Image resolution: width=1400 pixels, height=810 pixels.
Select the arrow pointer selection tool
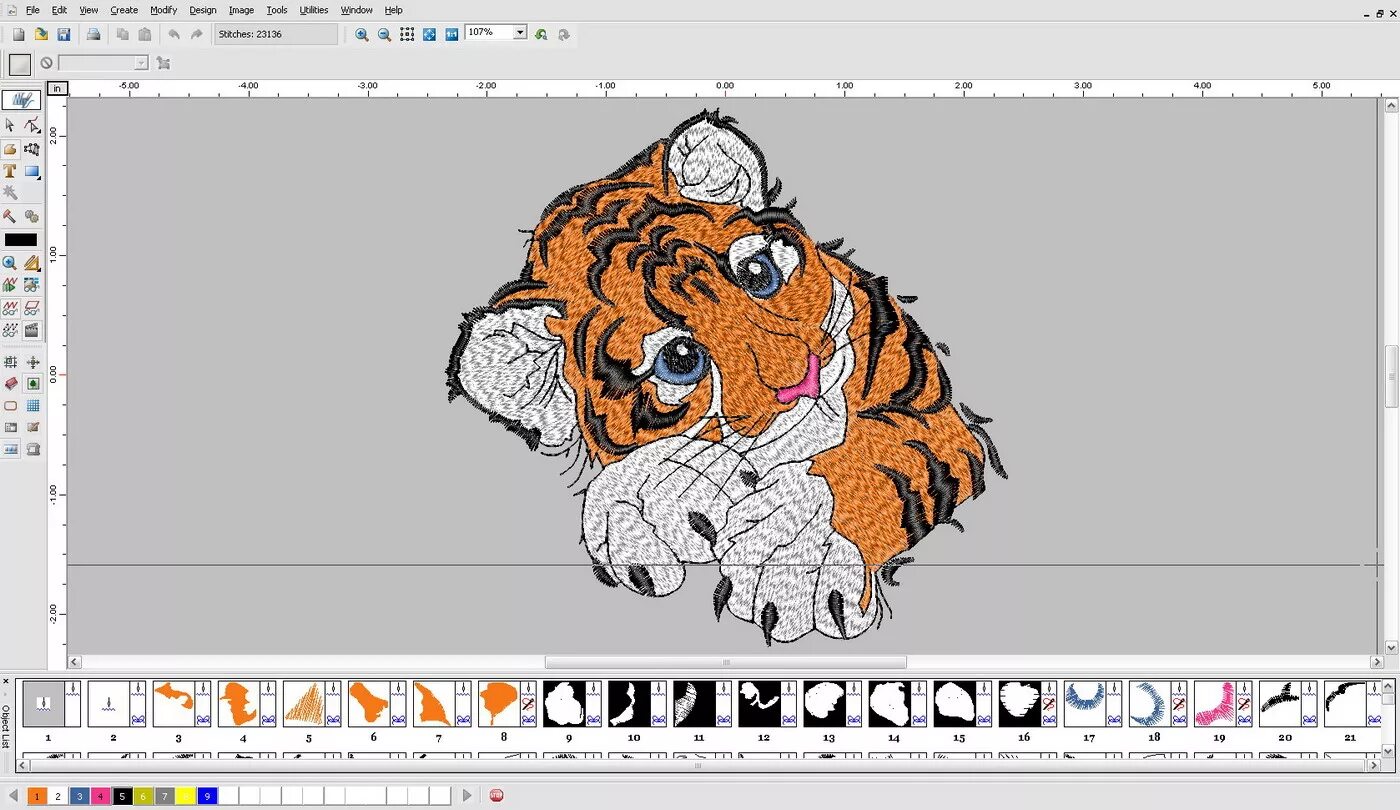click(10, 125)
